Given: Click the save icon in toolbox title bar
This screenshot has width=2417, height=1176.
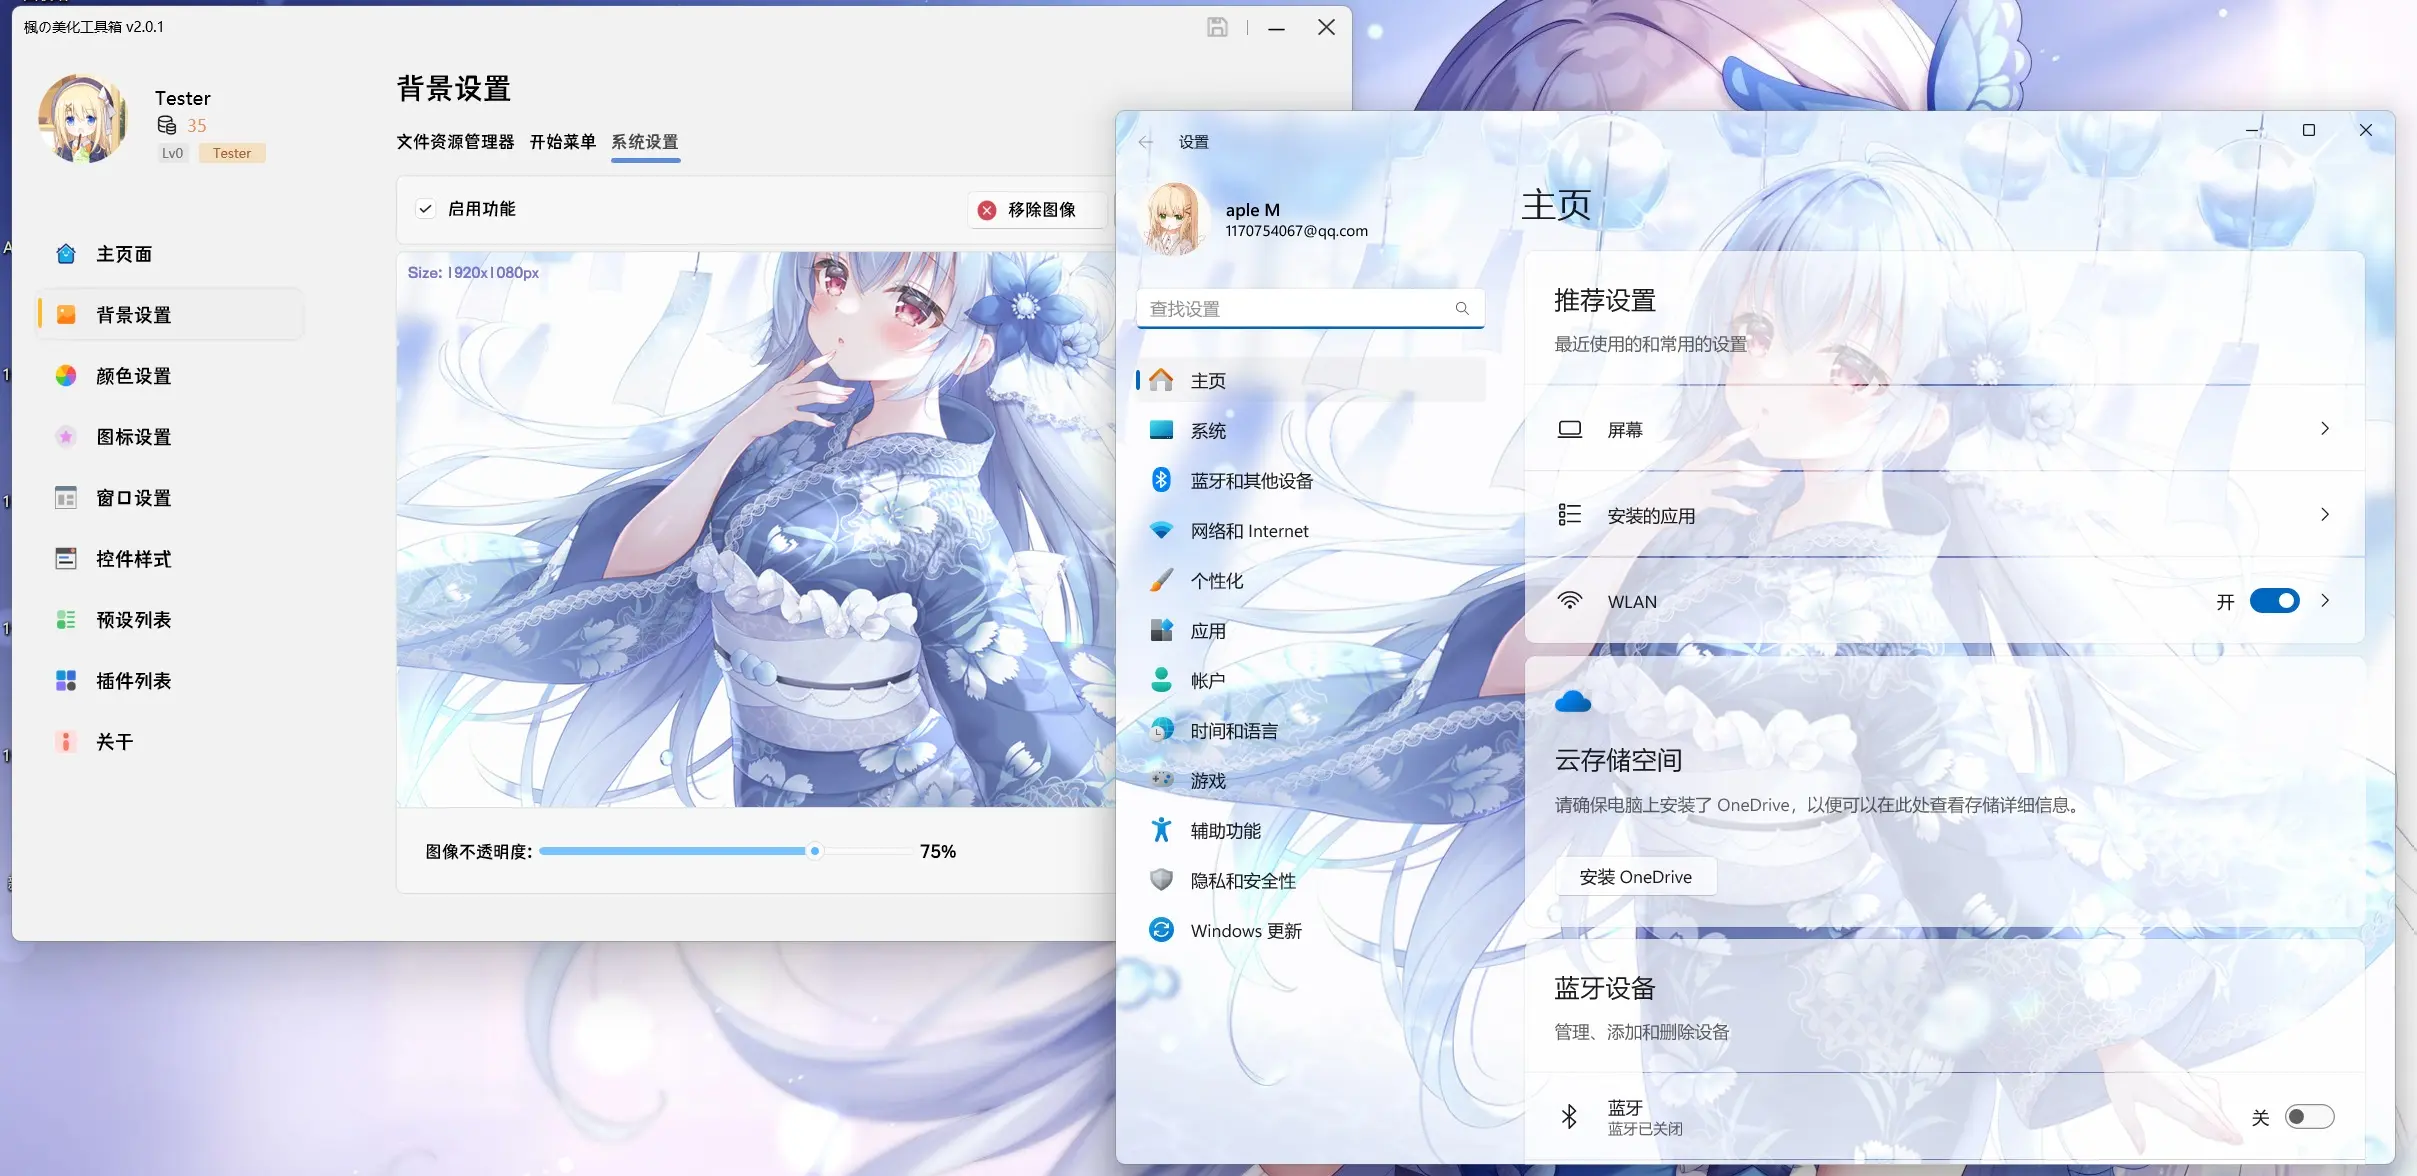Looking at the screenshot, I should pyautogui.click(x=1217, y=28).
